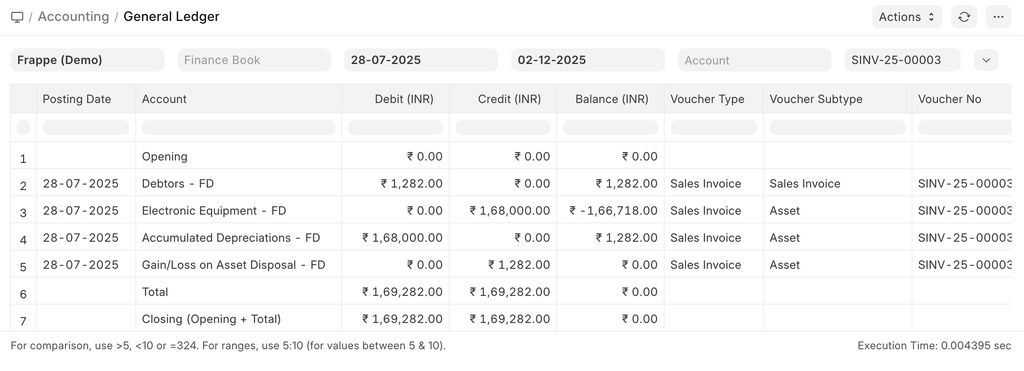Toggle the select-all circle in filter row
The width and height of the screenshot is (1024, 371).
click(23, 127)
